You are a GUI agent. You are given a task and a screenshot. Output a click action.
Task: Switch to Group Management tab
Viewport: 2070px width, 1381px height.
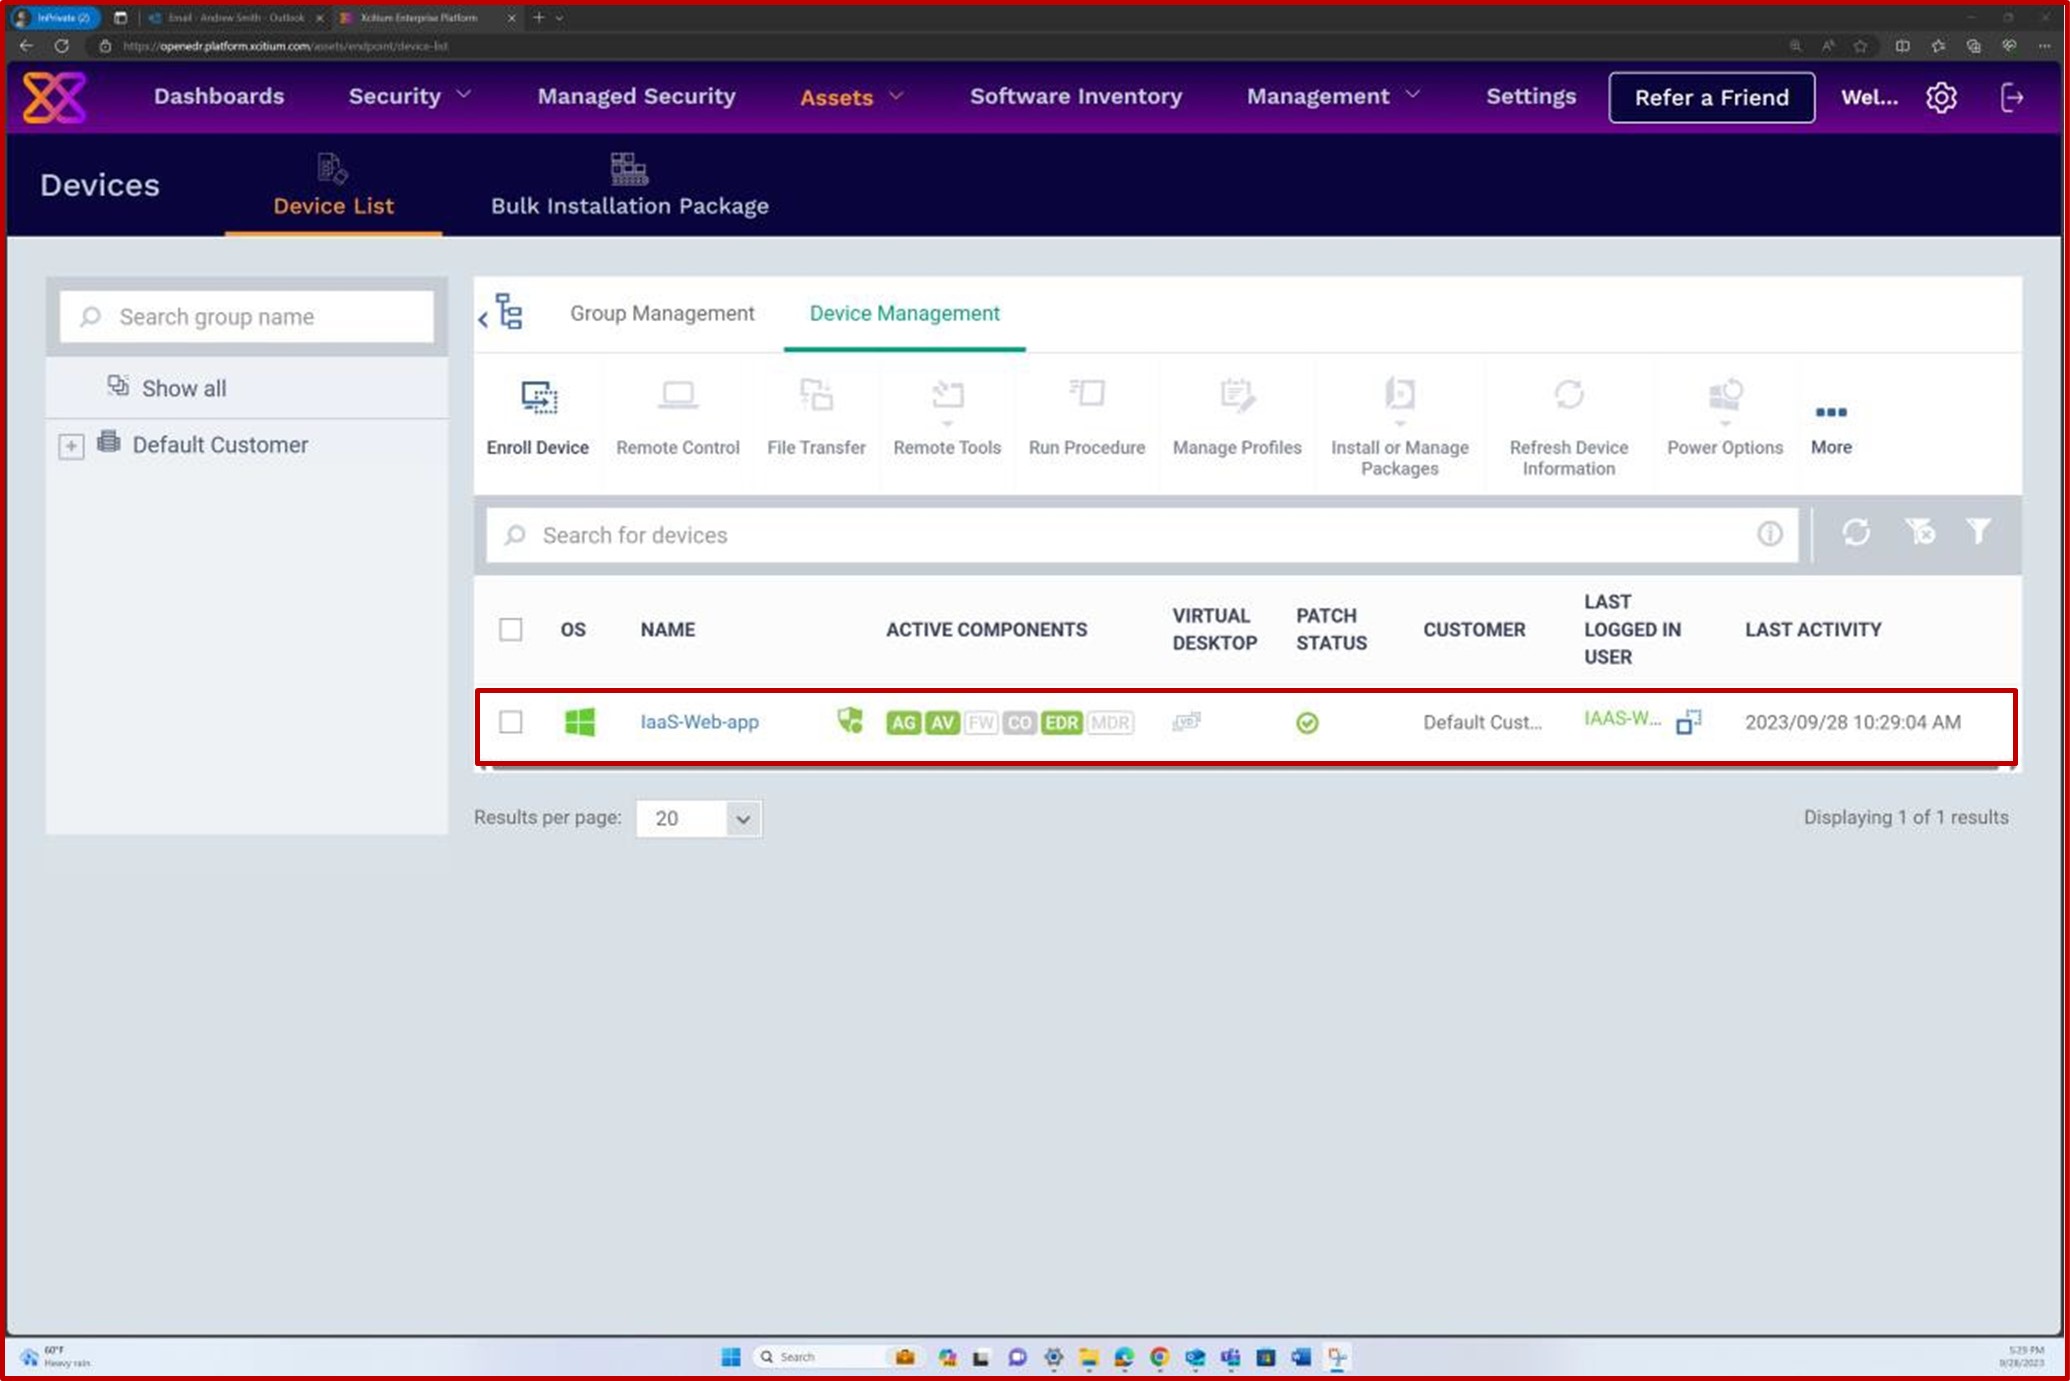pos(663,313)
